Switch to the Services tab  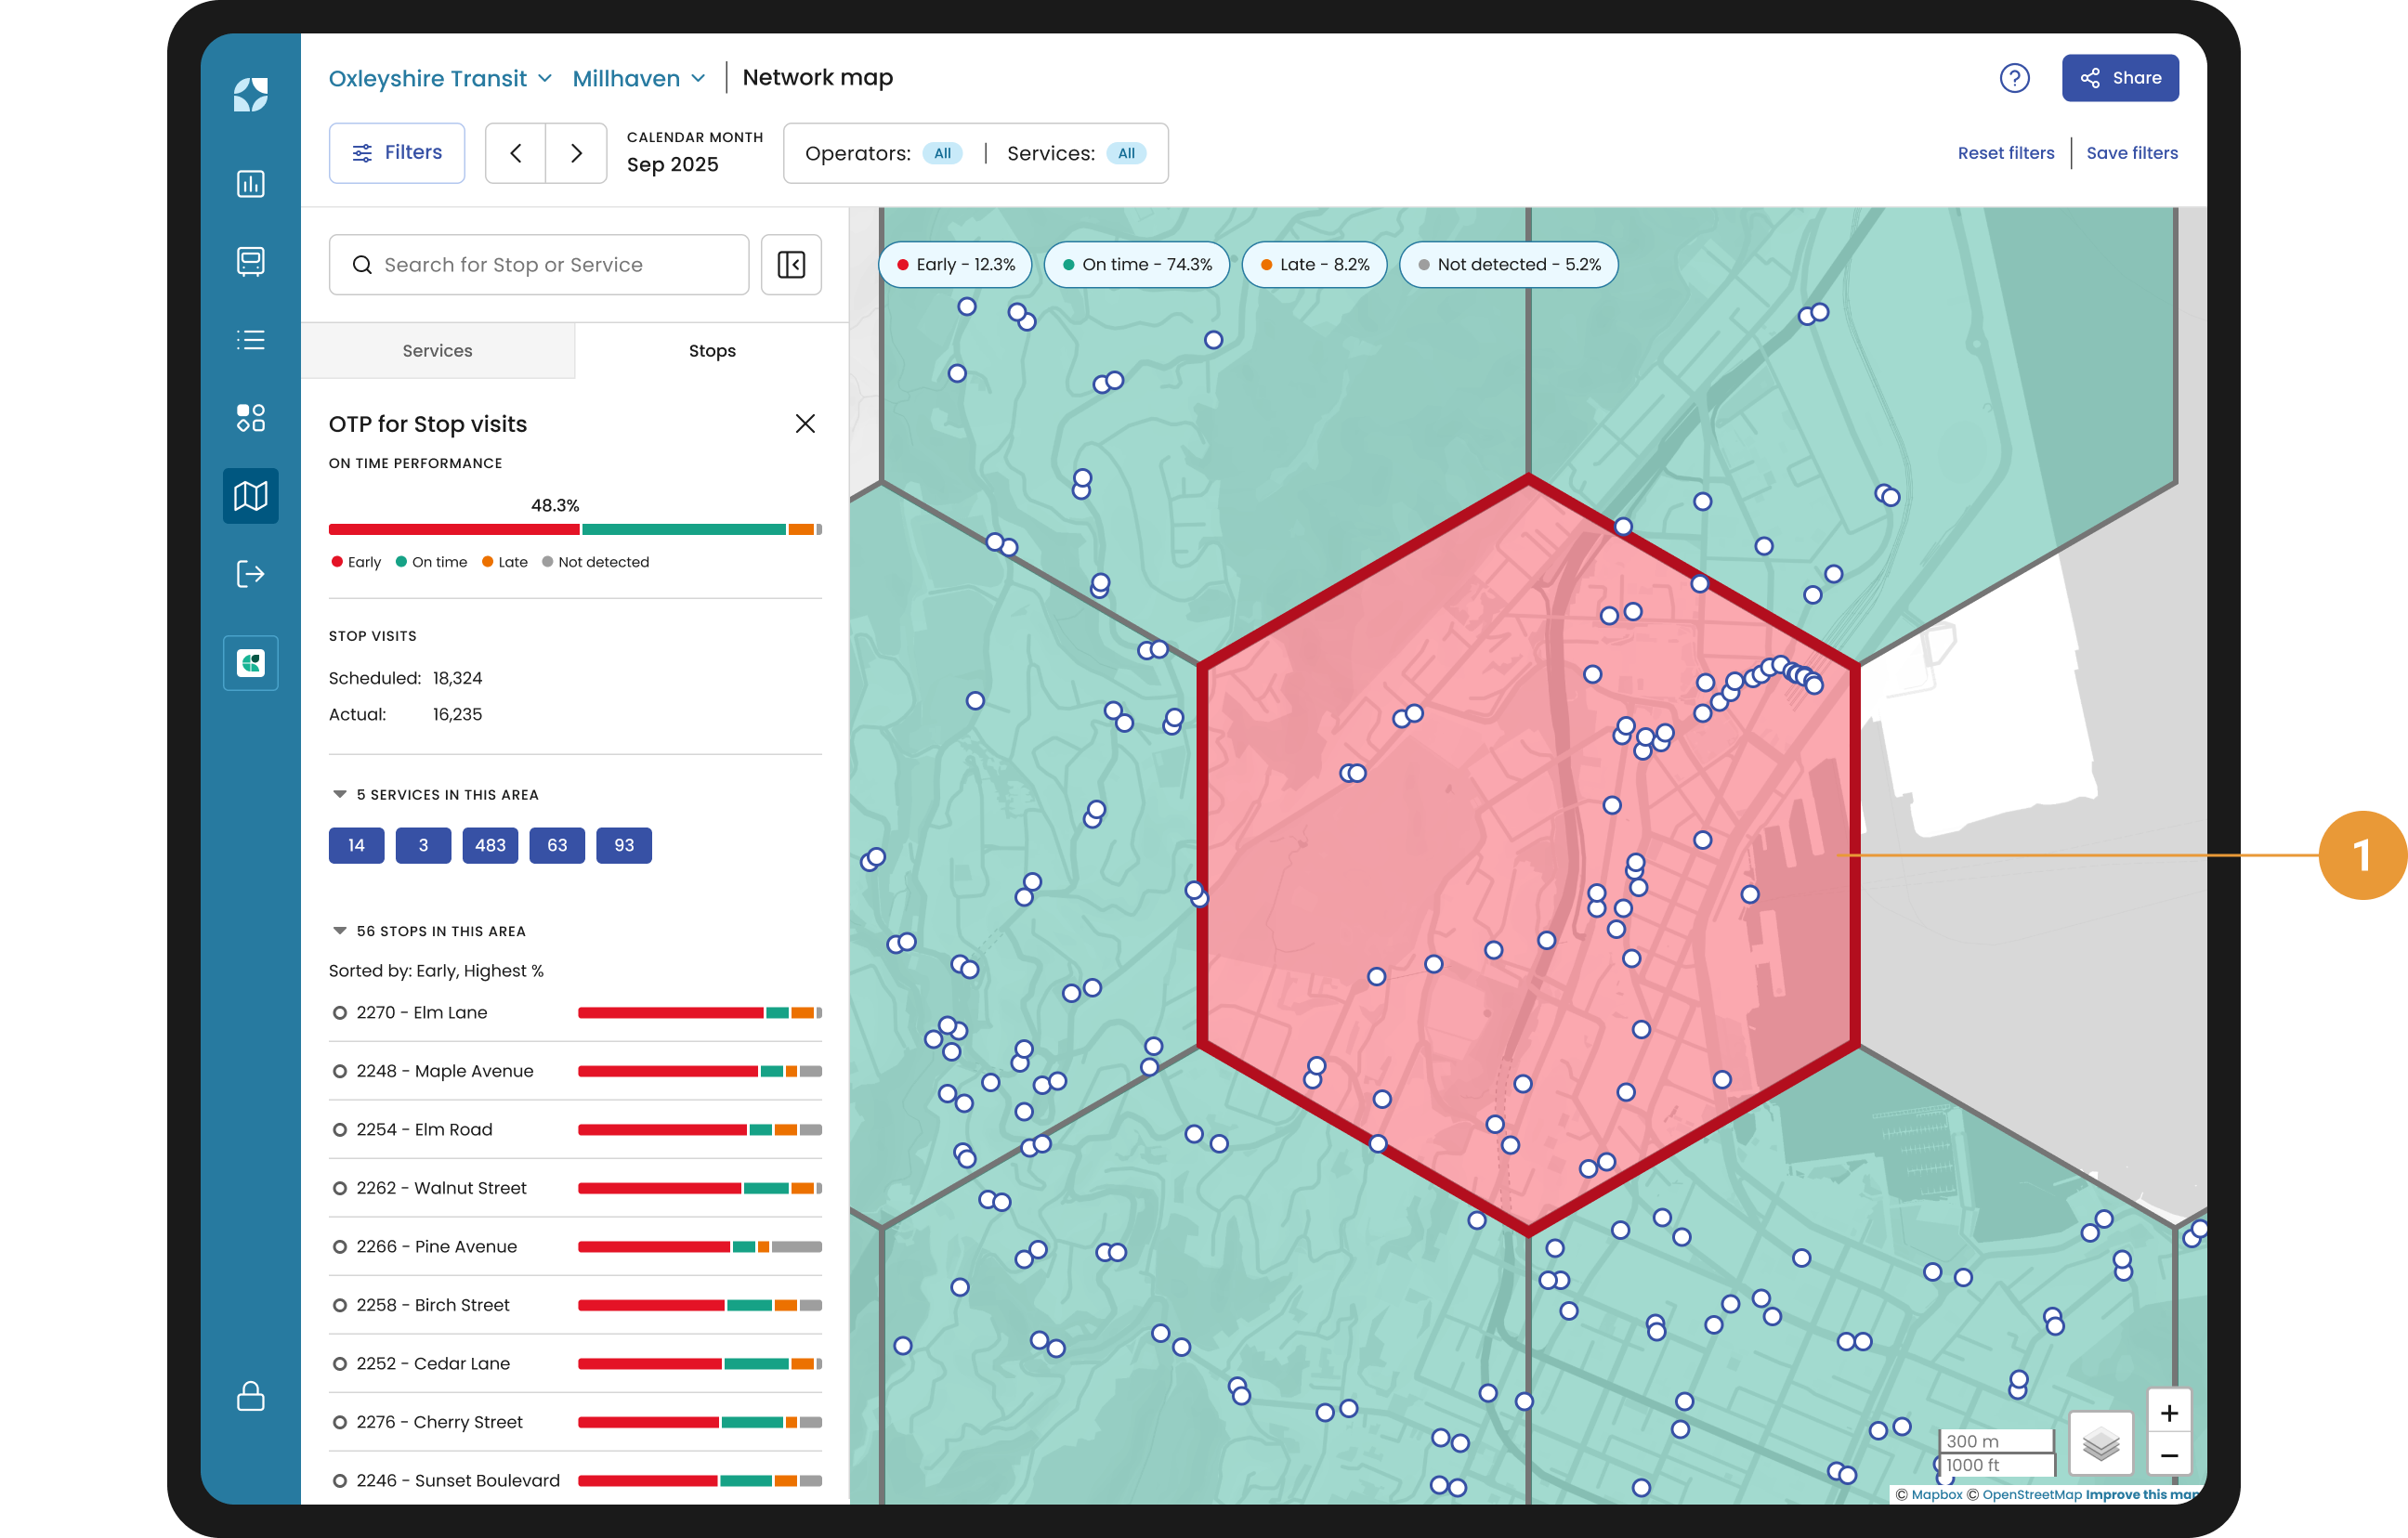(437, 351)
